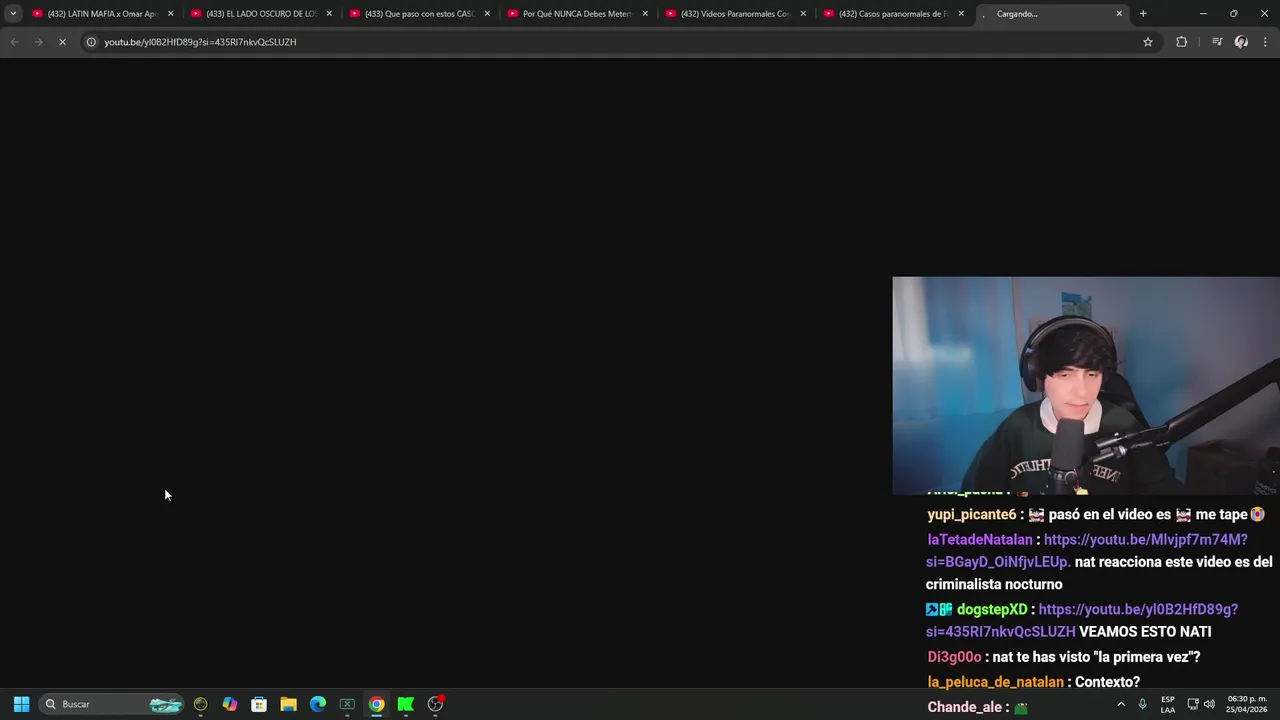Click the Buscar taskbar search box

pyautogui.click(x=112, y=704)
